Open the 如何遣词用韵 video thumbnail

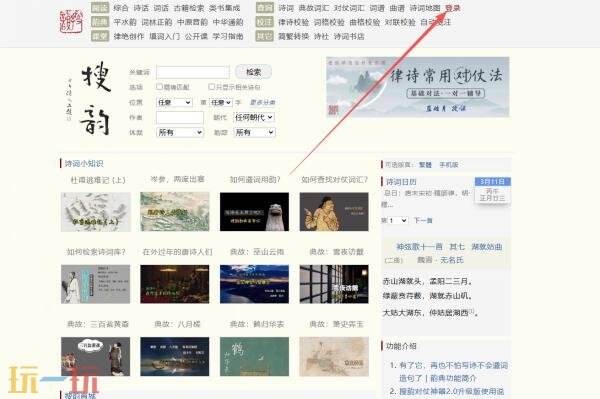tap(254, 212)
